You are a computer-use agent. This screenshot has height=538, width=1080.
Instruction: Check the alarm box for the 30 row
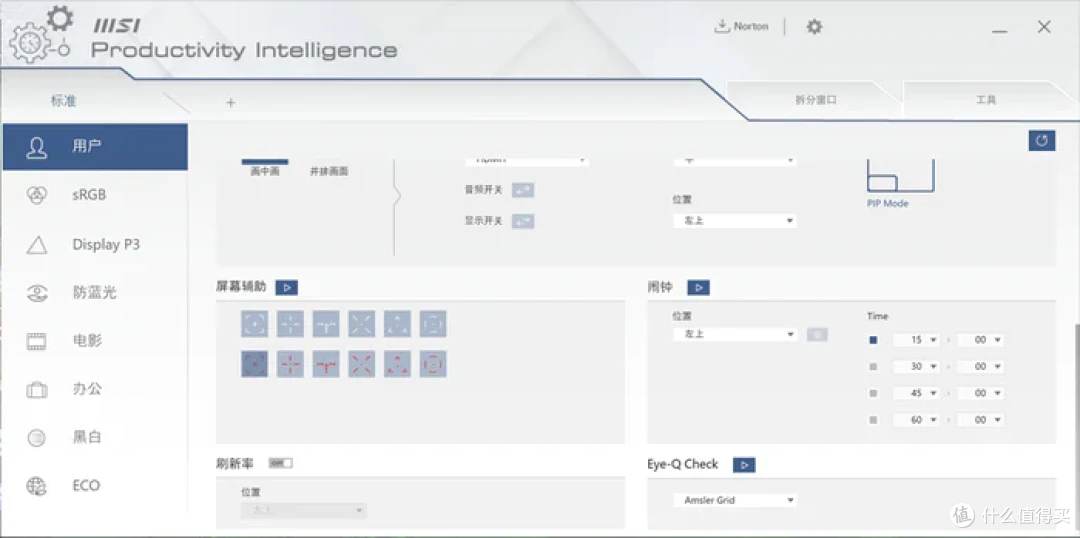click(x=873, y=367)
